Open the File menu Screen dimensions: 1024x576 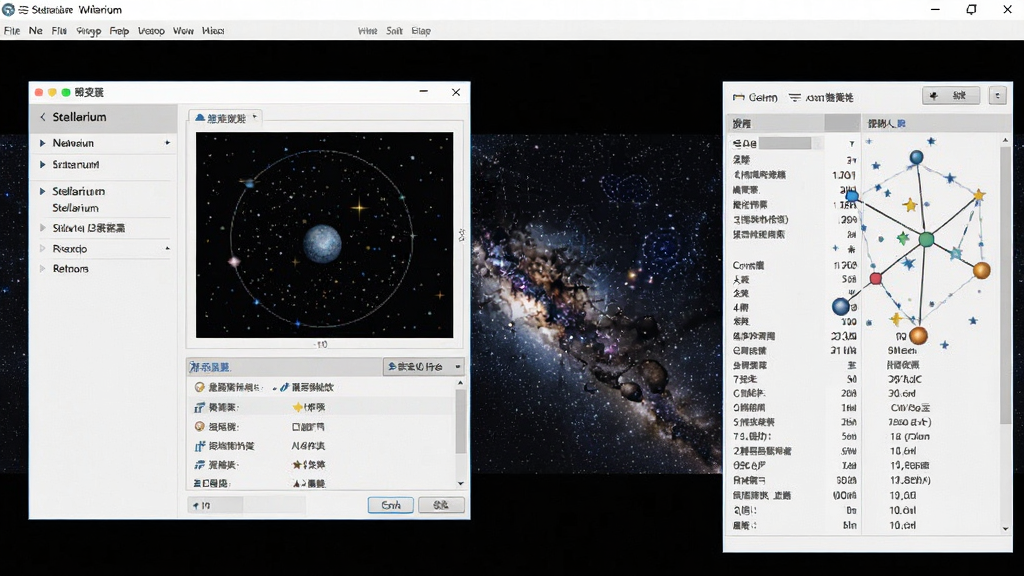point(12,31)
